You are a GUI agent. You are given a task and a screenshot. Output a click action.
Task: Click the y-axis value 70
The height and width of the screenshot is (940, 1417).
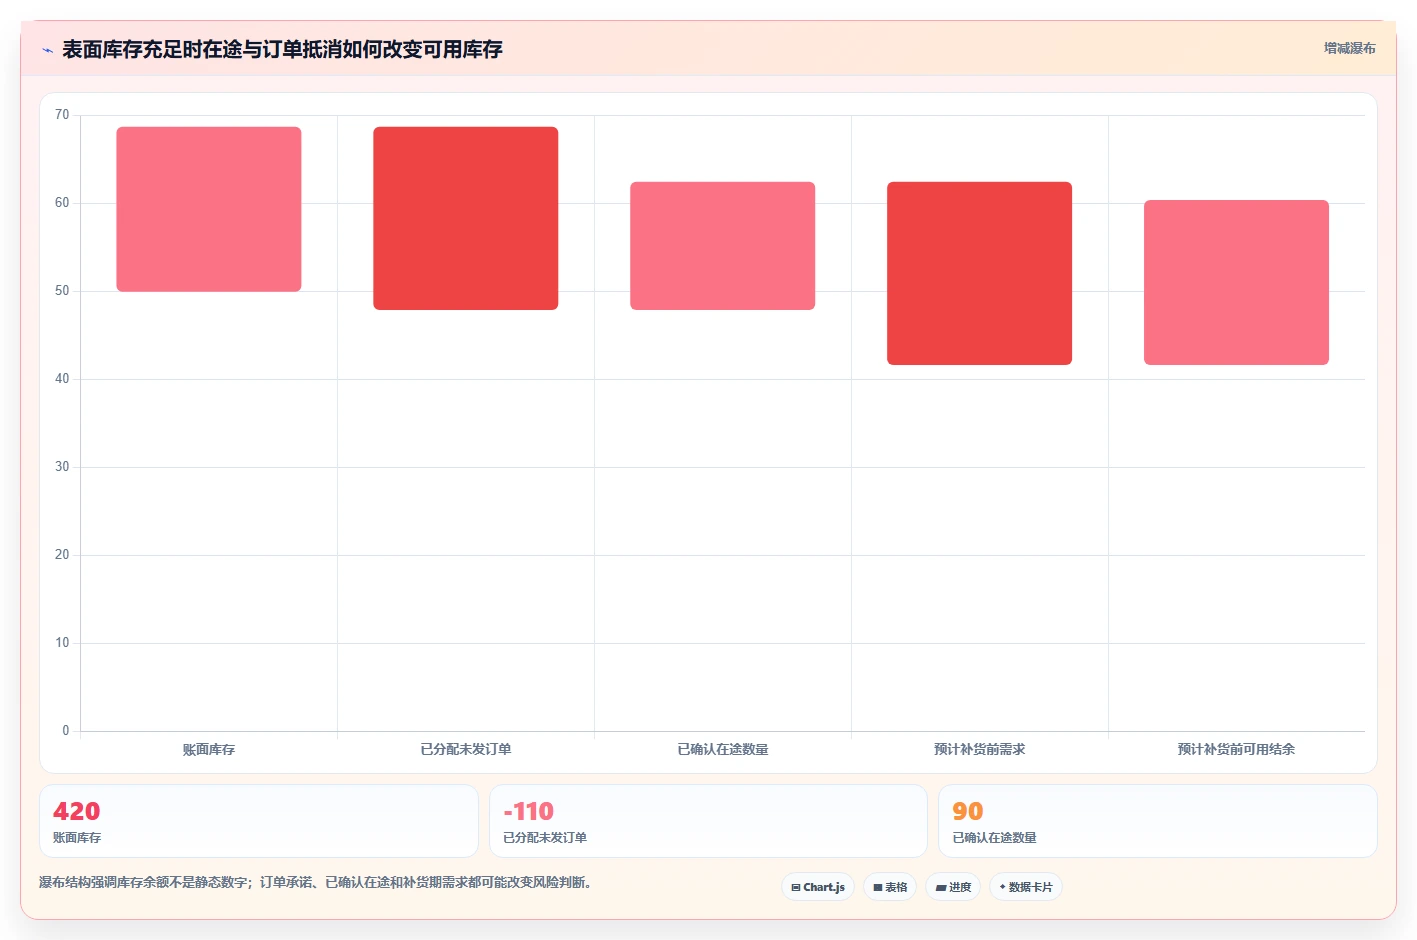62,115
